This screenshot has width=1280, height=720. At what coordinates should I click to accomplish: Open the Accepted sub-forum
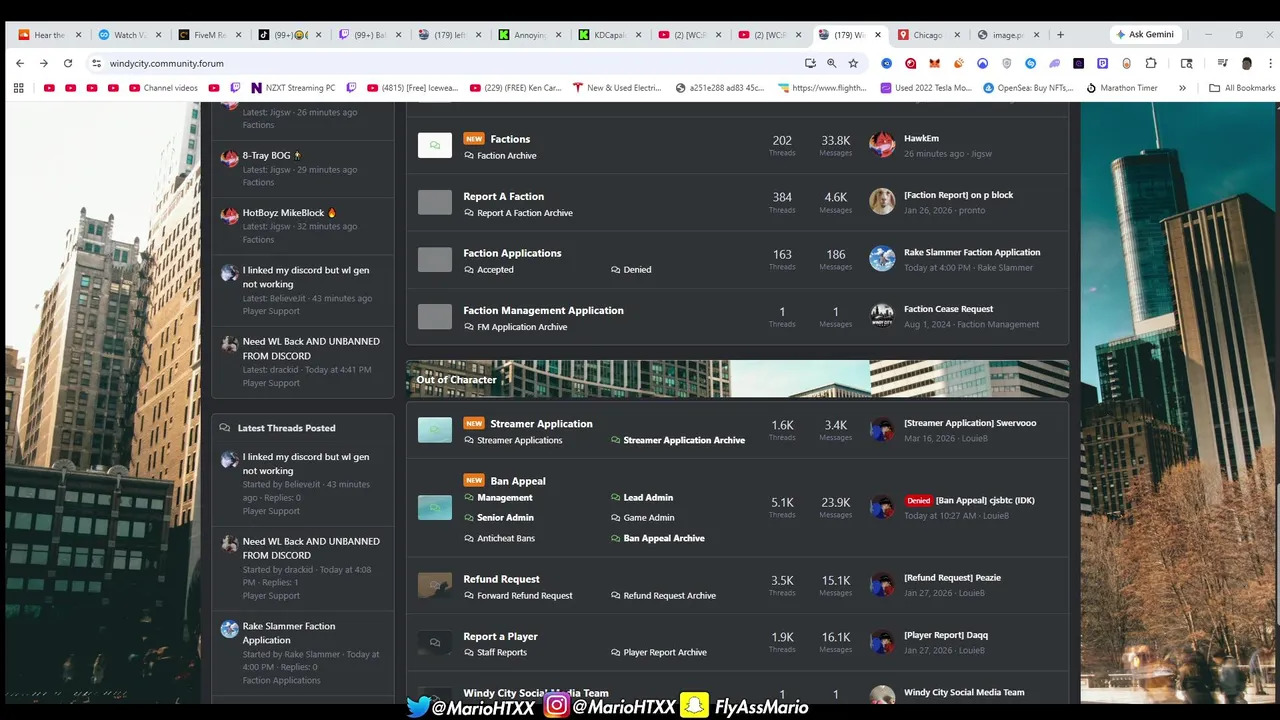[x=495, y=270]
